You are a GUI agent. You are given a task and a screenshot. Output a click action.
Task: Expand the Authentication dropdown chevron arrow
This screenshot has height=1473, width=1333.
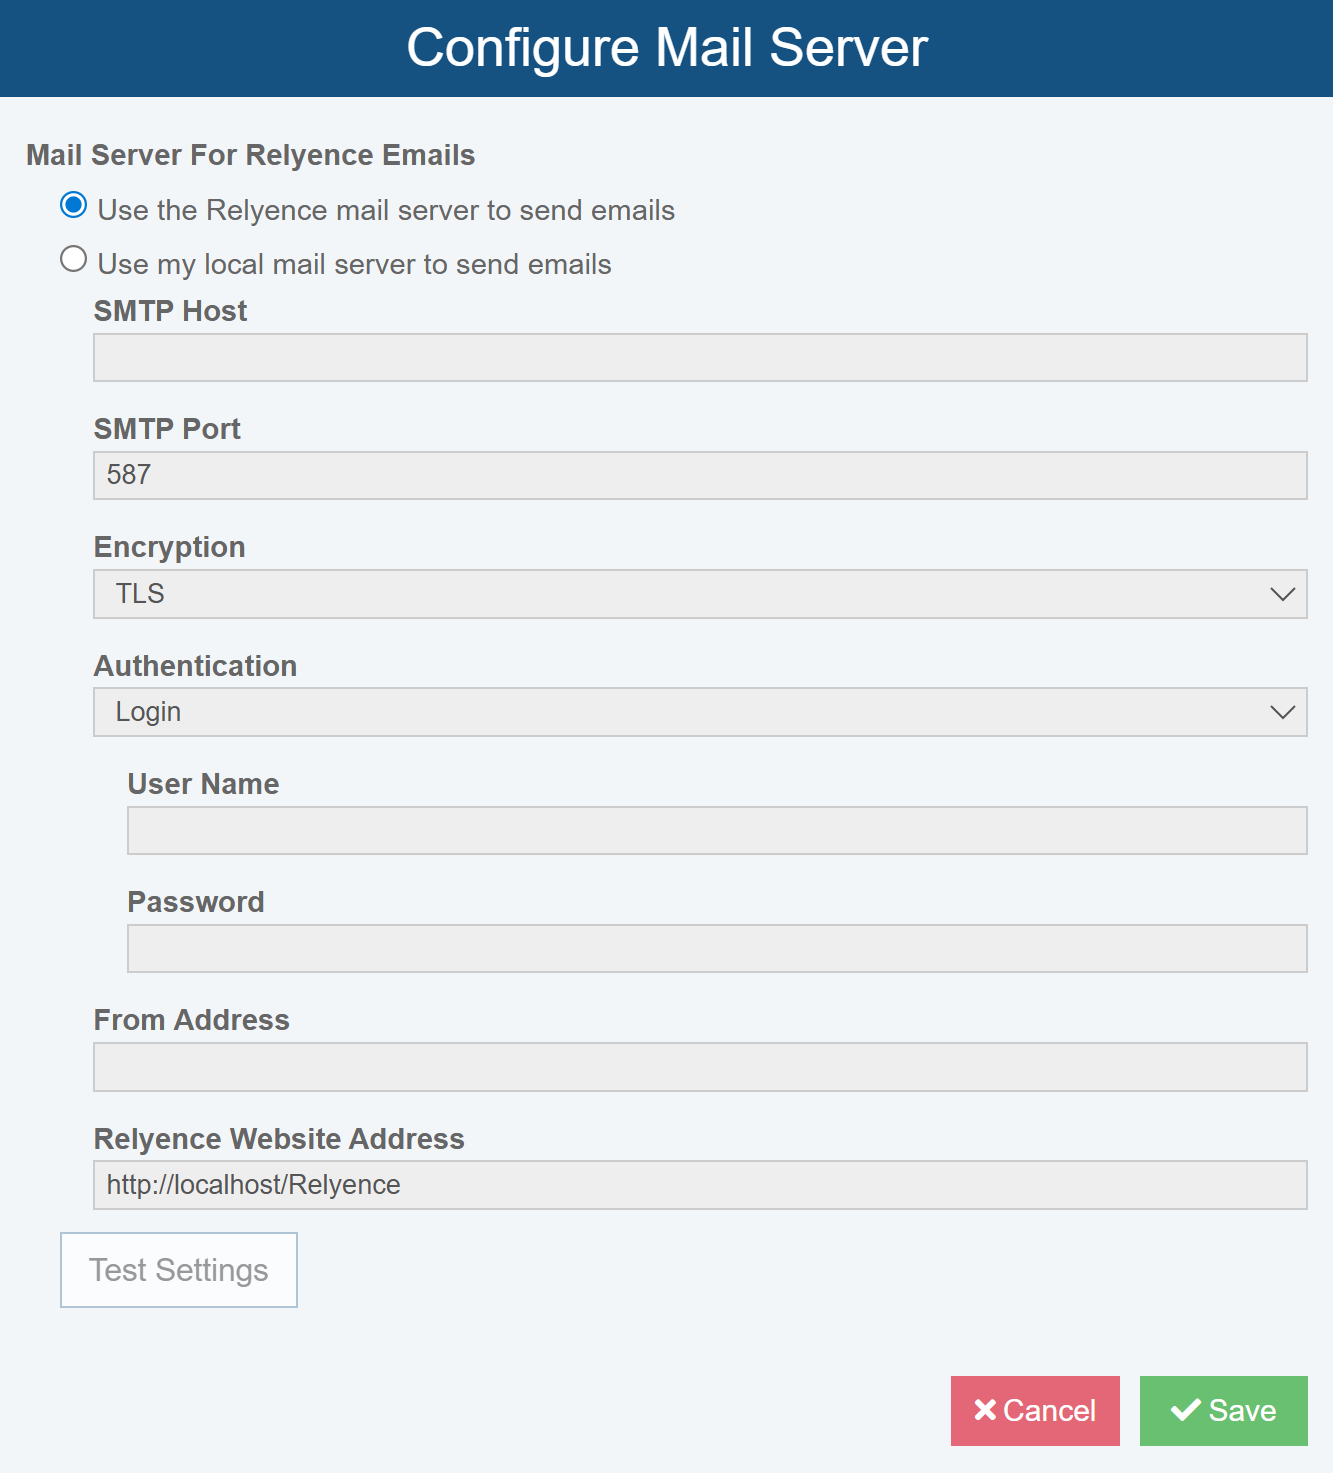[1282, 712]
